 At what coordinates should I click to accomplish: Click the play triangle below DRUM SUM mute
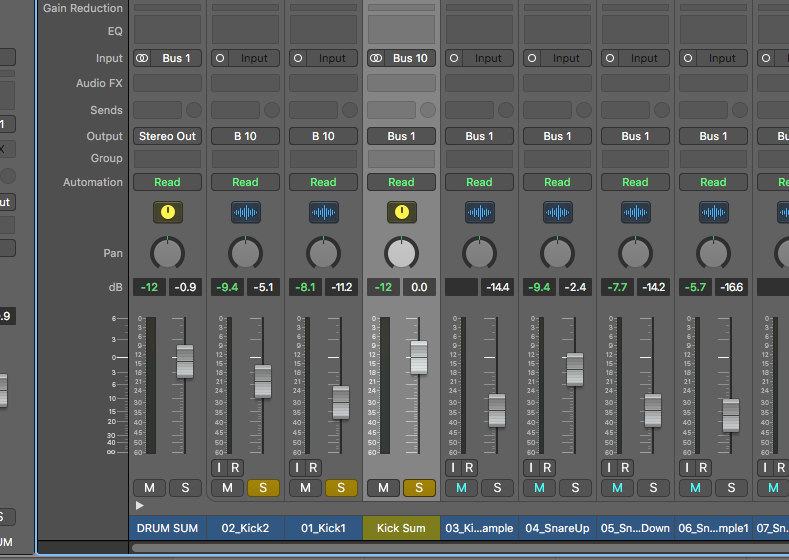click(140, 506)
